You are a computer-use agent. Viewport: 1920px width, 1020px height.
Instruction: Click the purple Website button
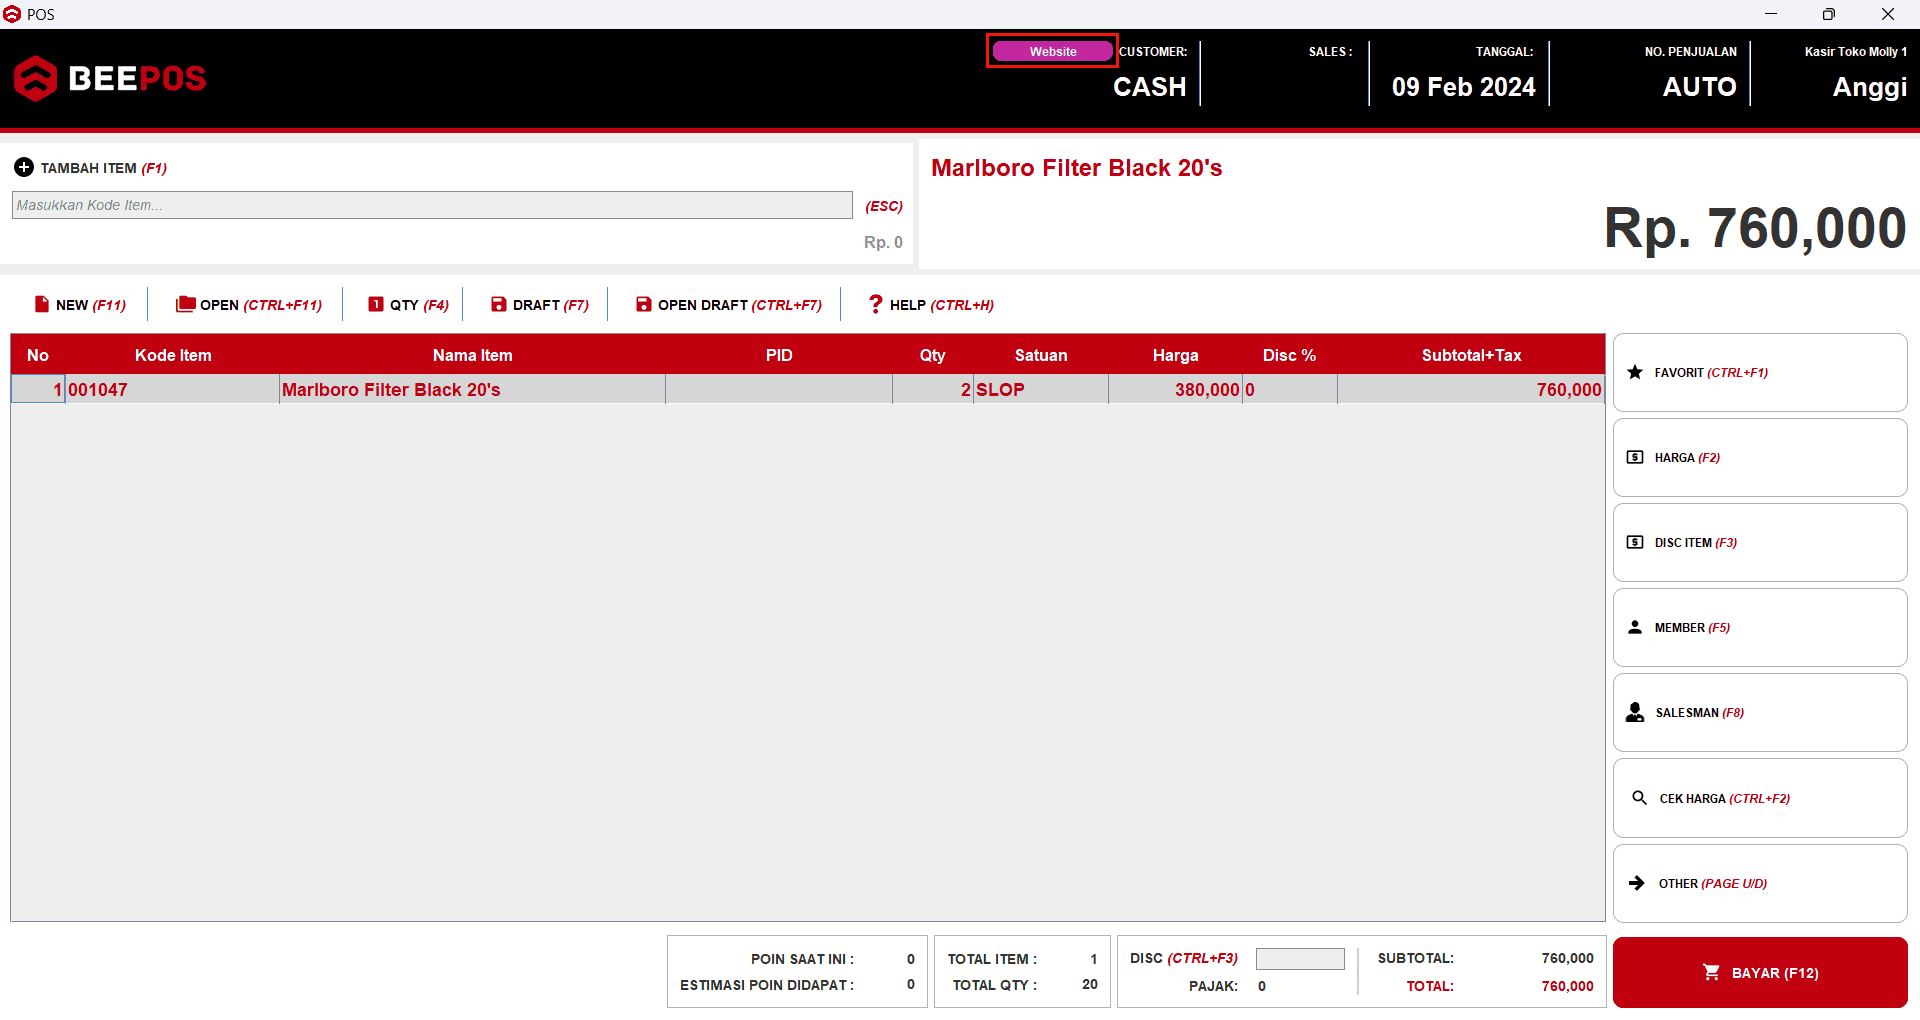(1053, 51)
